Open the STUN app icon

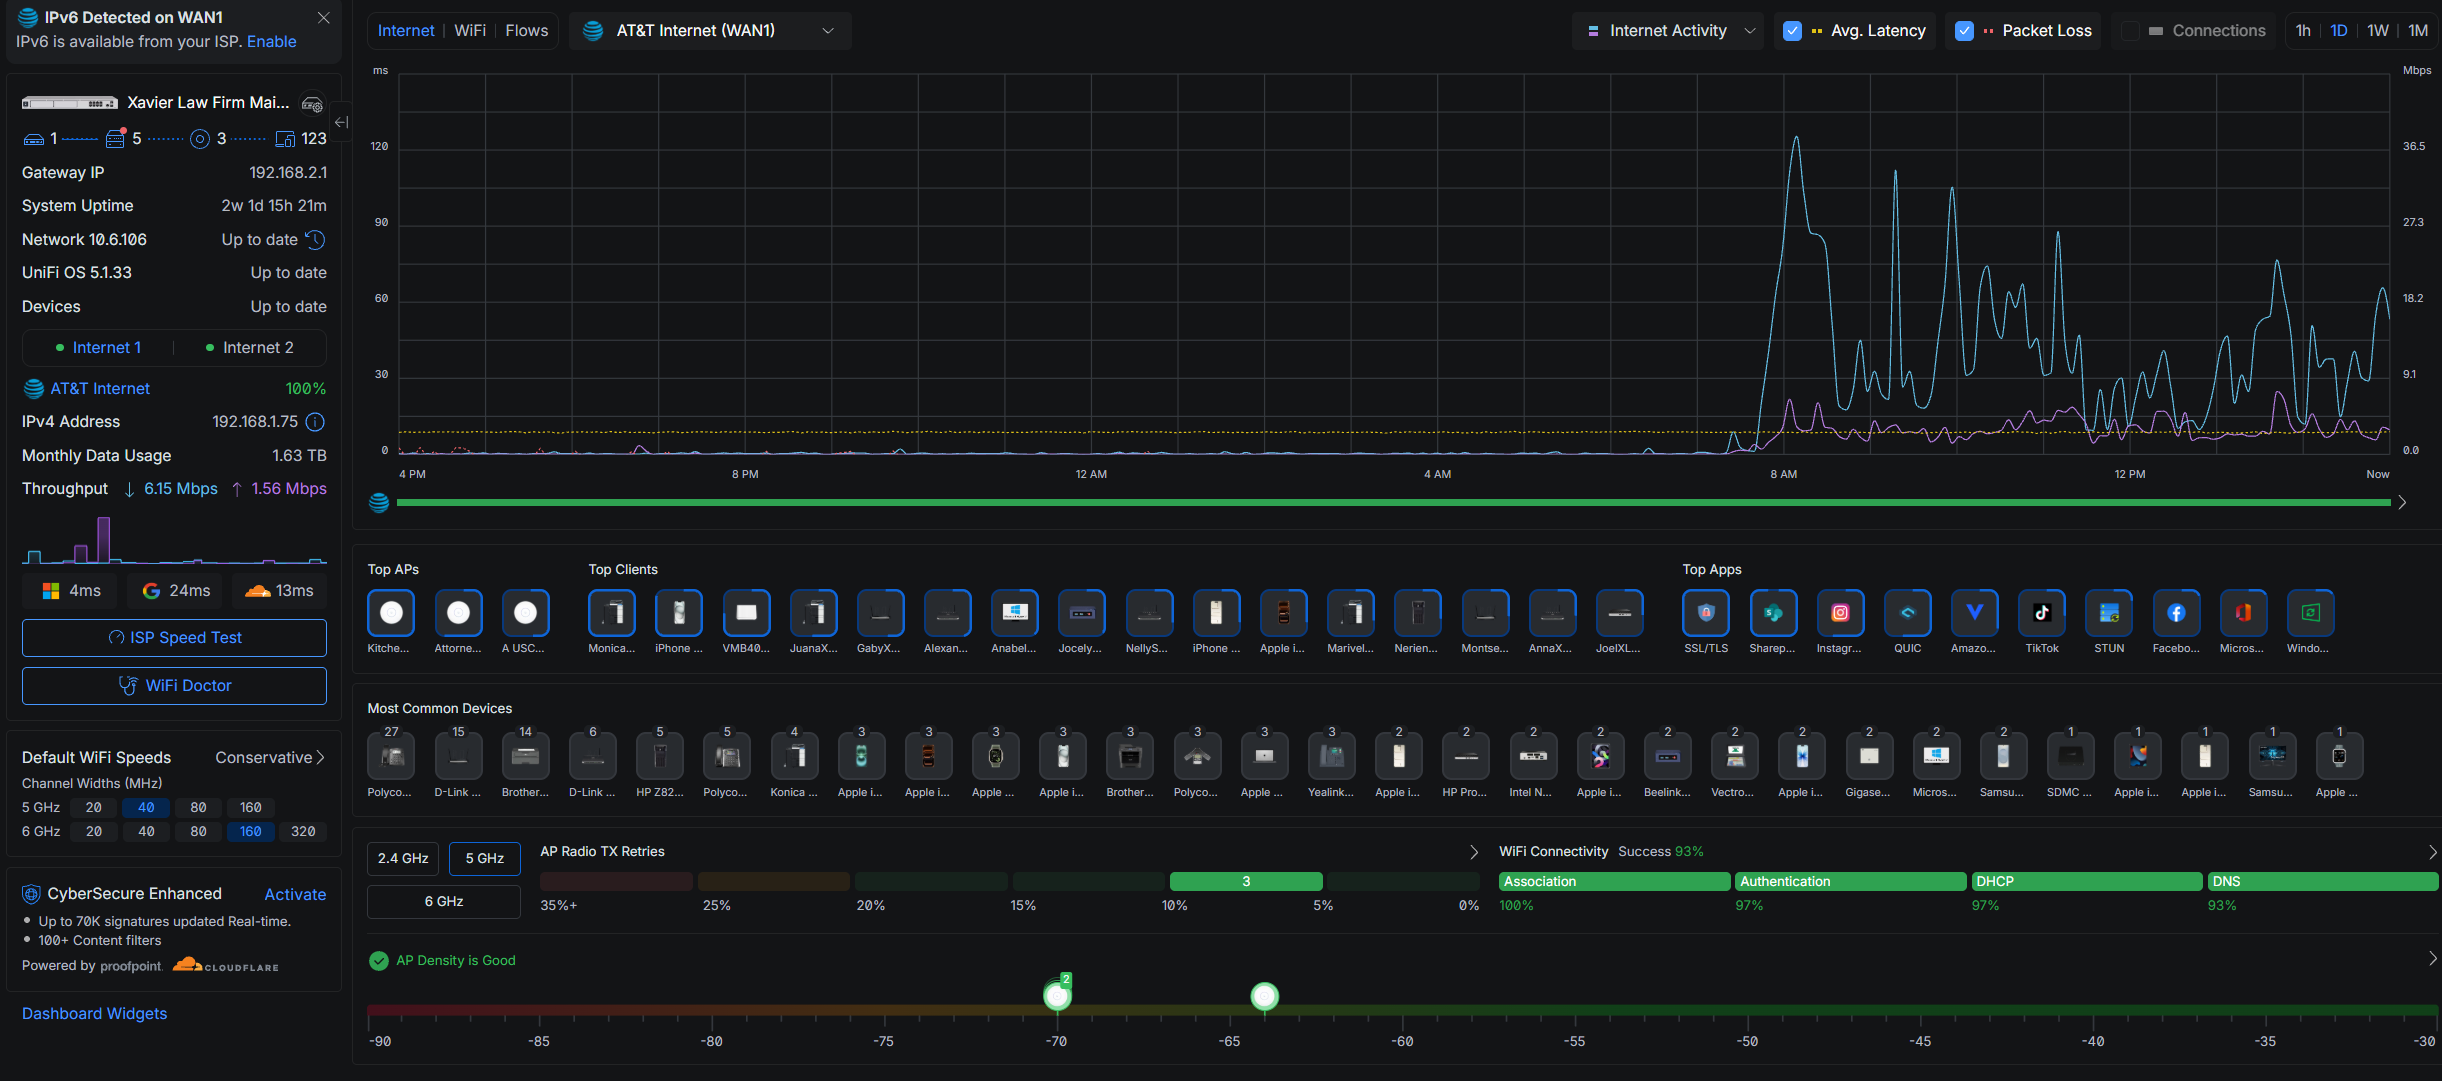(x=2109, y=613)
